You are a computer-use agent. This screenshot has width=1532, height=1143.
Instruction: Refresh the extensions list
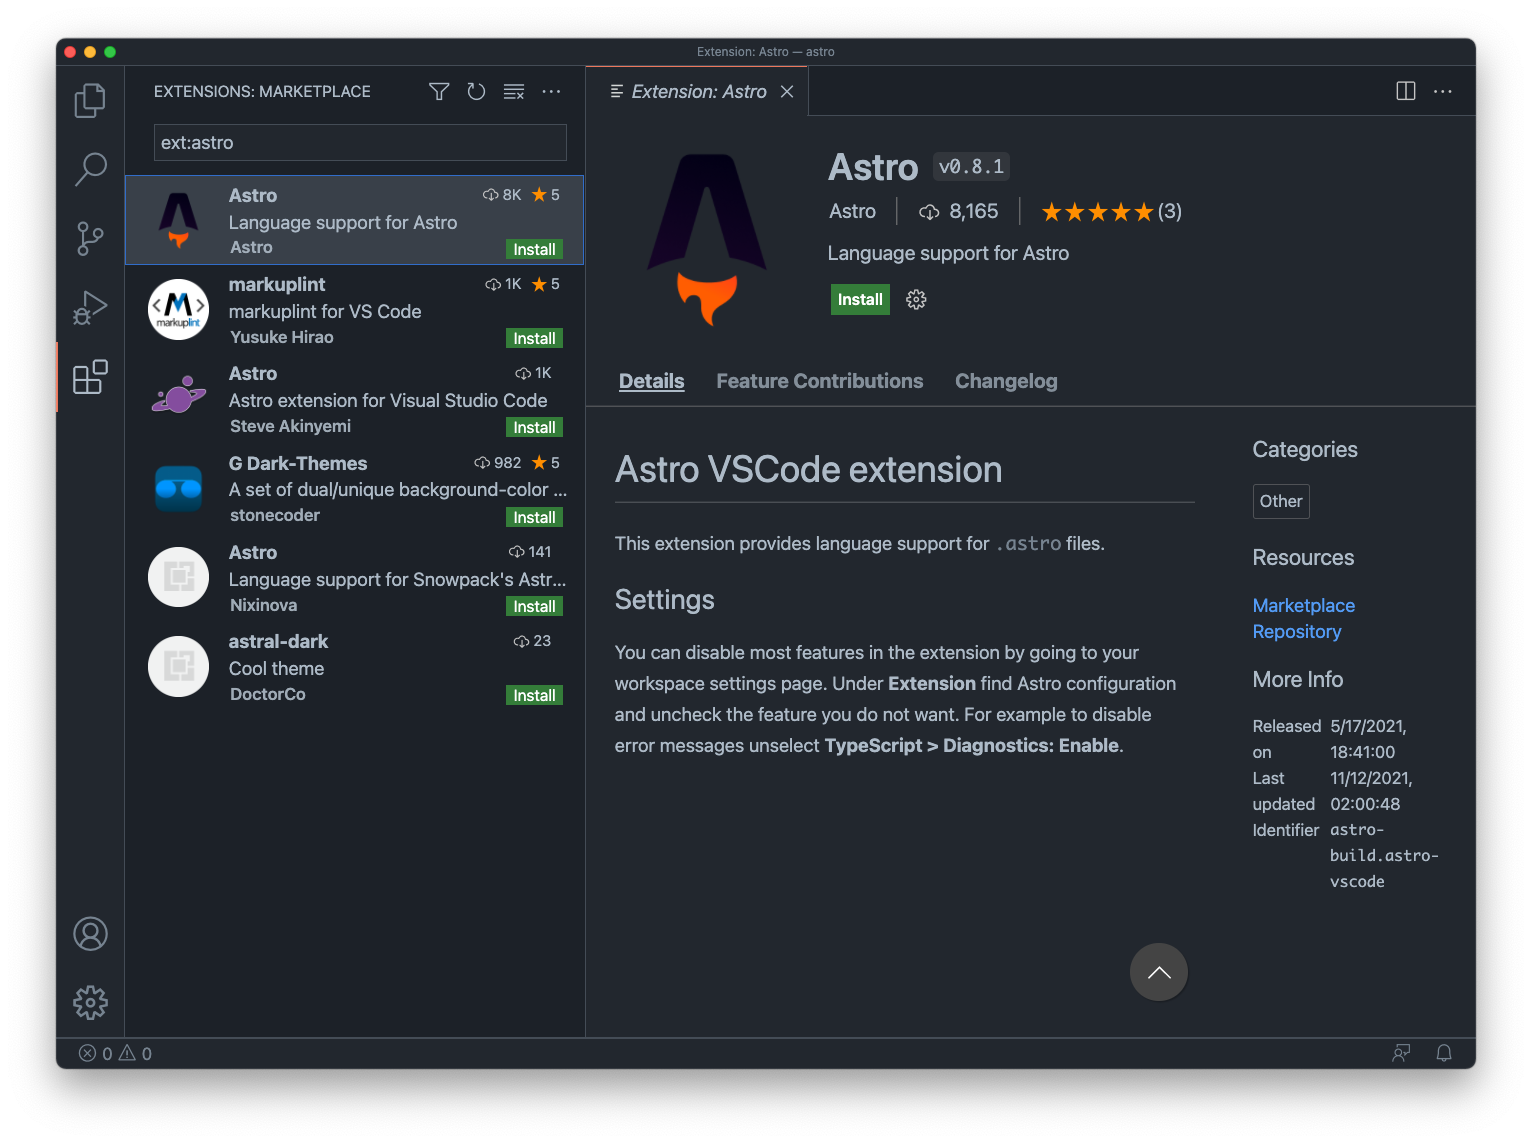point(476,92)
